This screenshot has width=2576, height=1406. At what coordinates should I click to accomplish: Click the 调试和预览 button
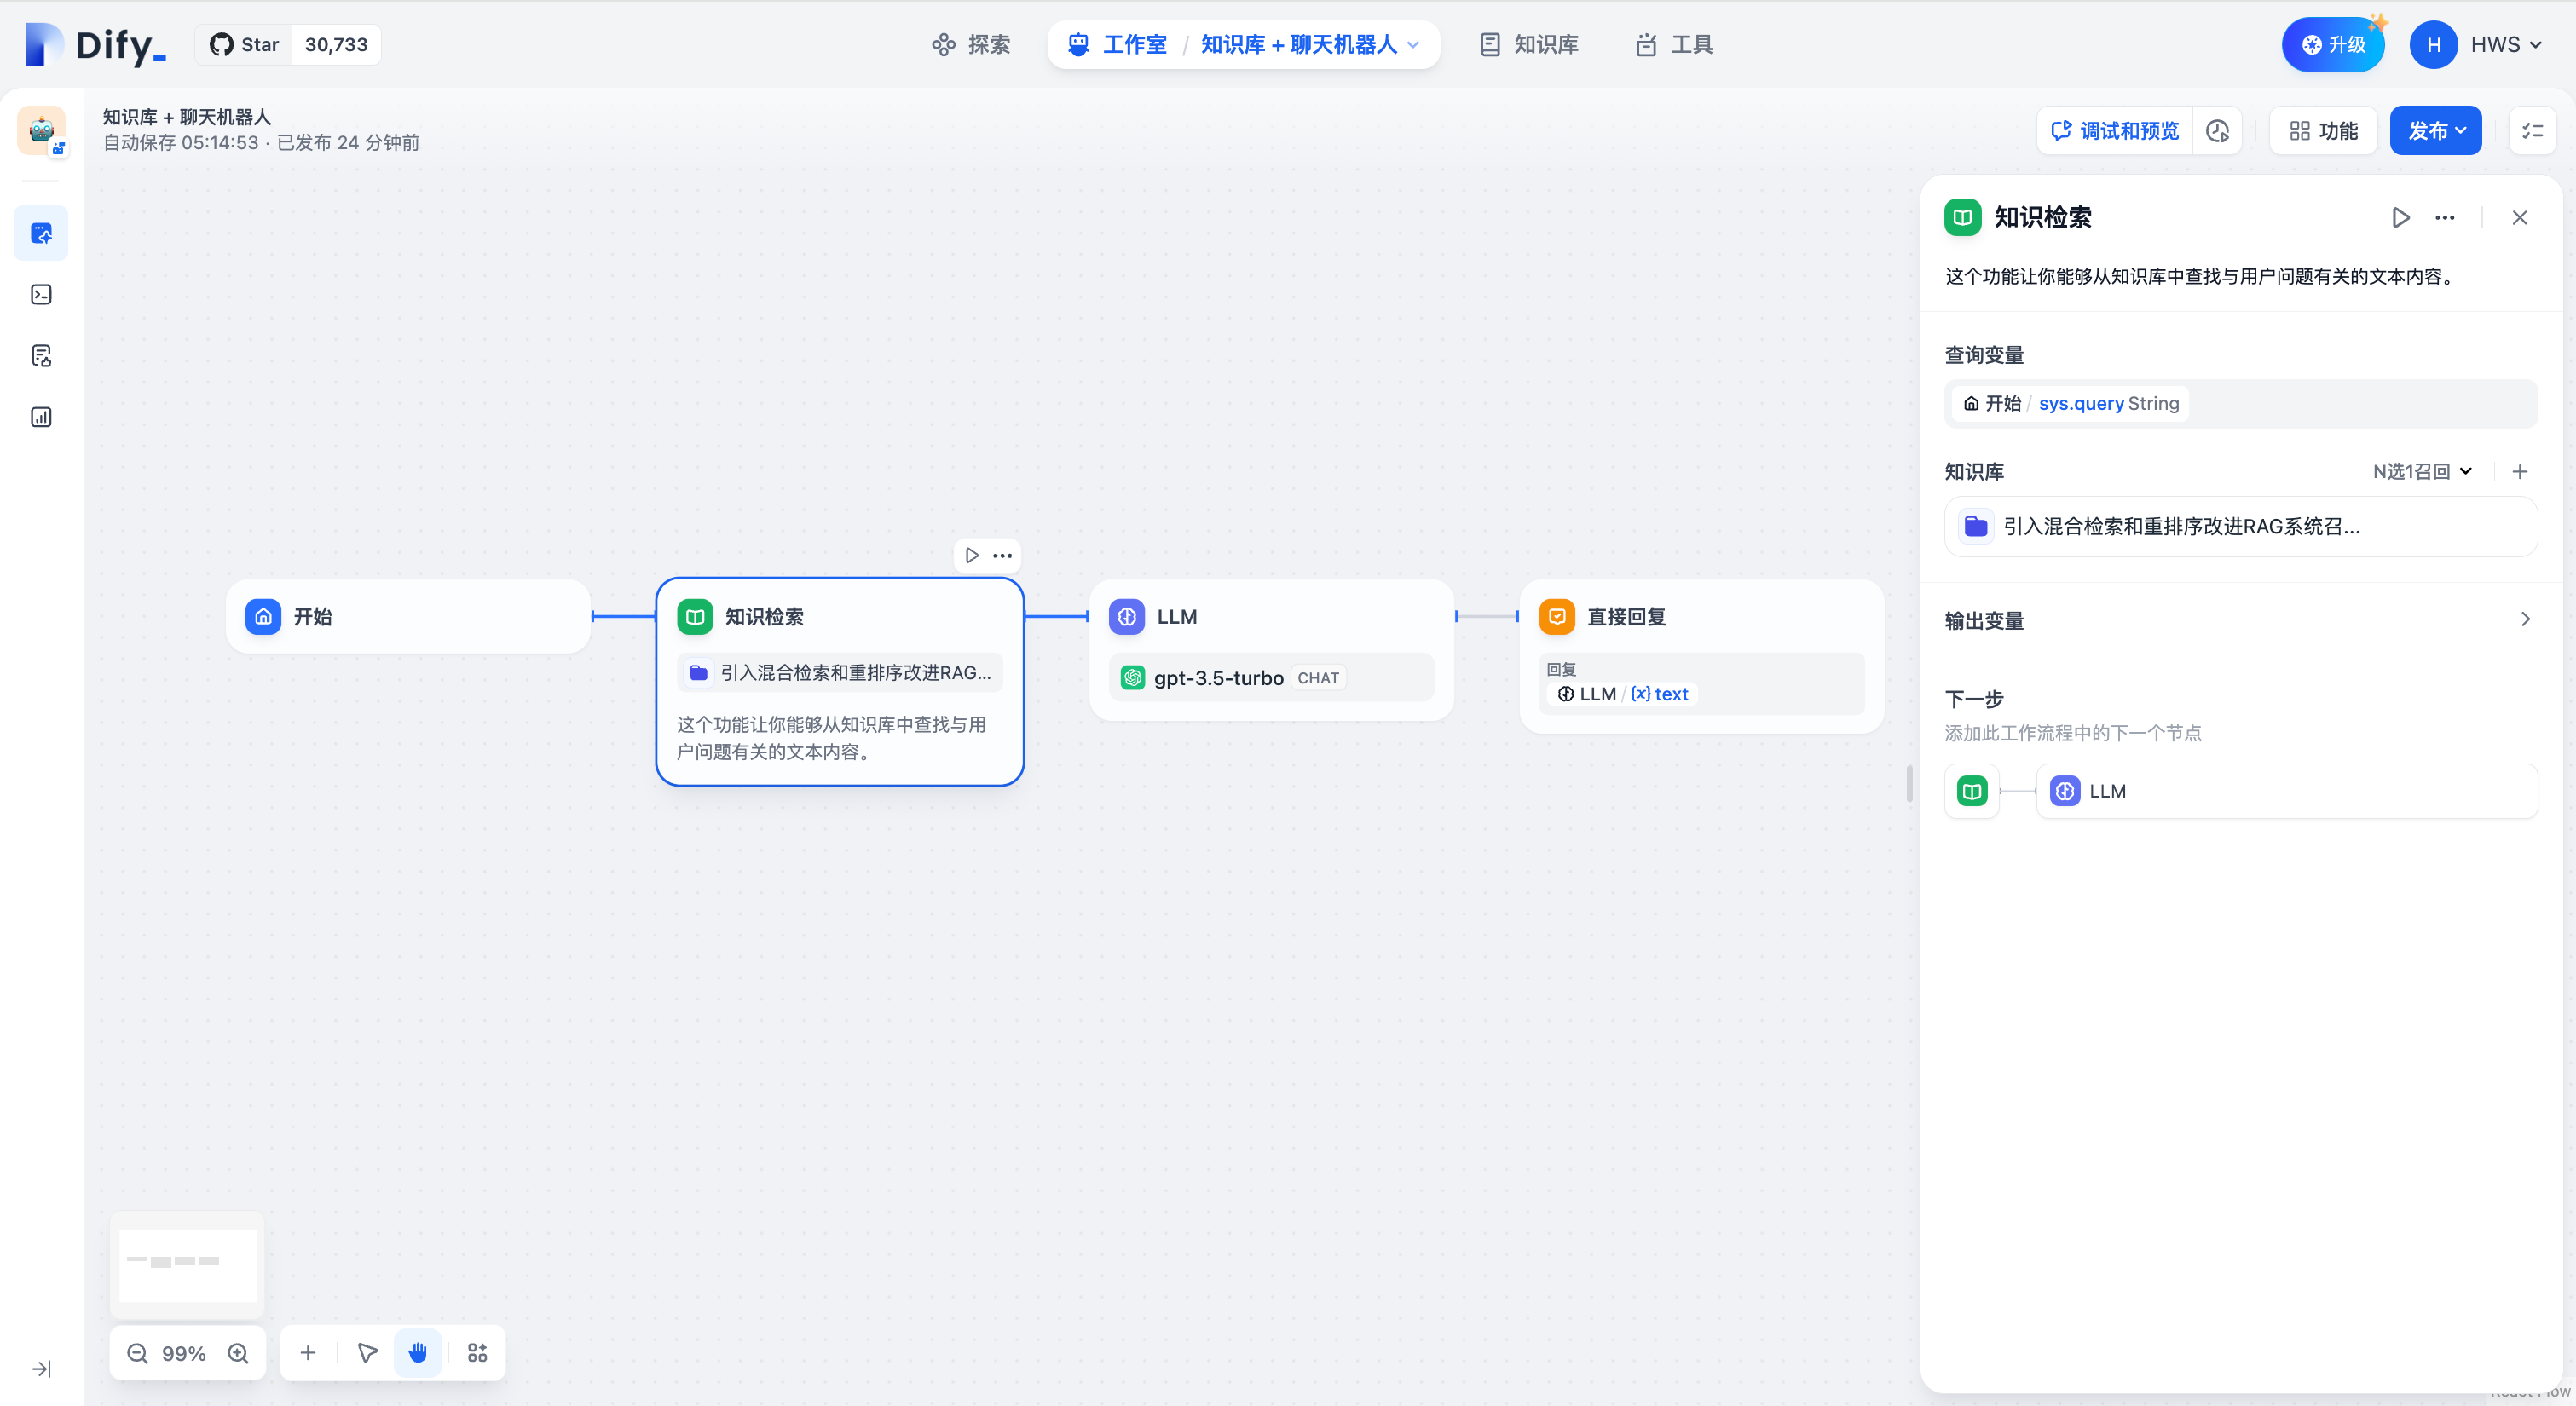(2114, 131)
